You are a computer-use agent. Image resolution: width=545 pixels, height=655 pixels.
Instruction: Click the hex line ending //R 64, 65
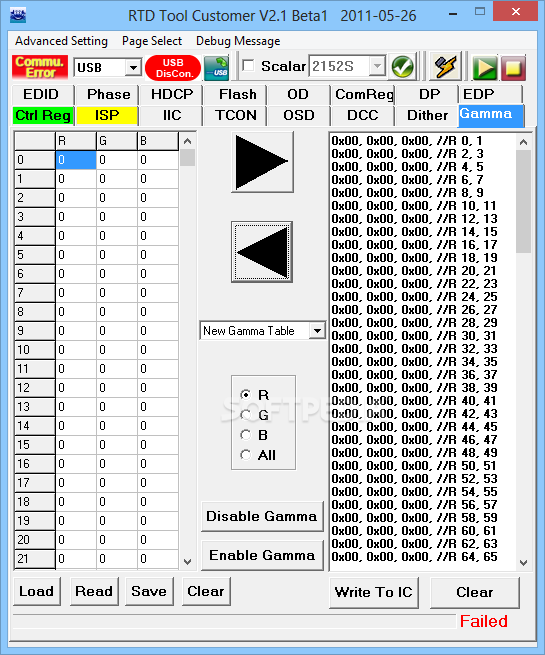414,557
